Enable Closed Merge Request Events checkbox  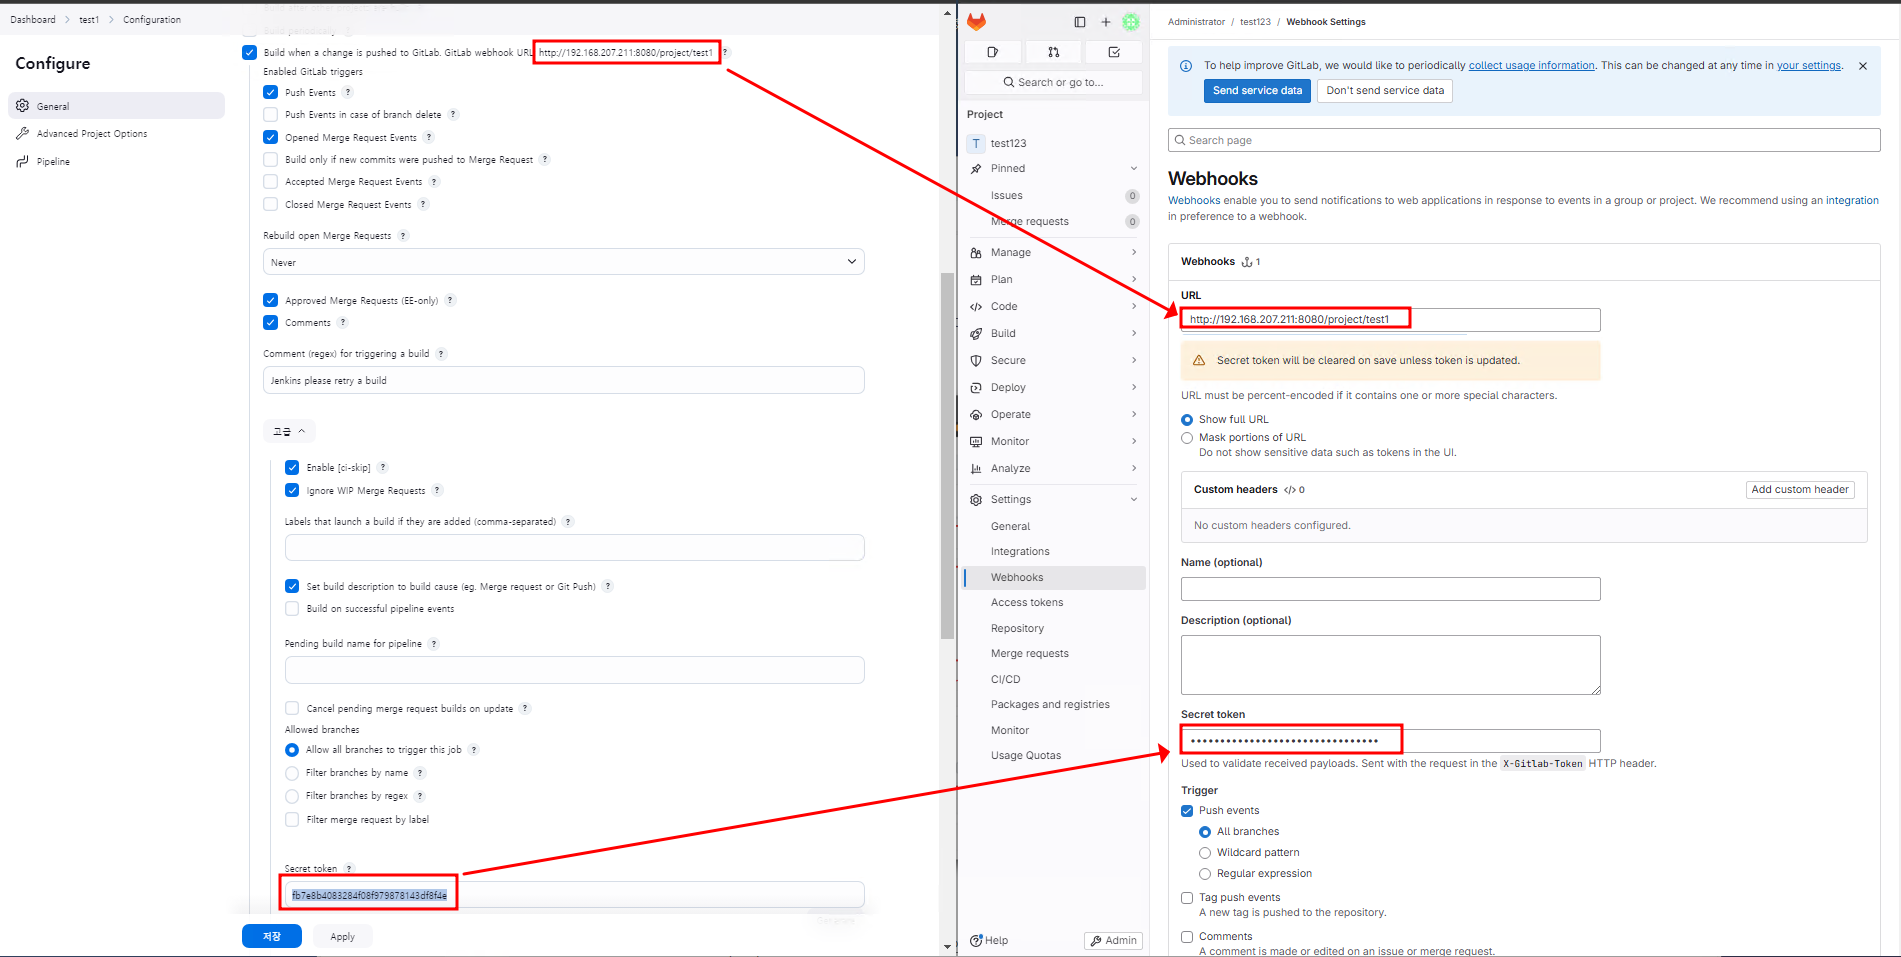270,204
